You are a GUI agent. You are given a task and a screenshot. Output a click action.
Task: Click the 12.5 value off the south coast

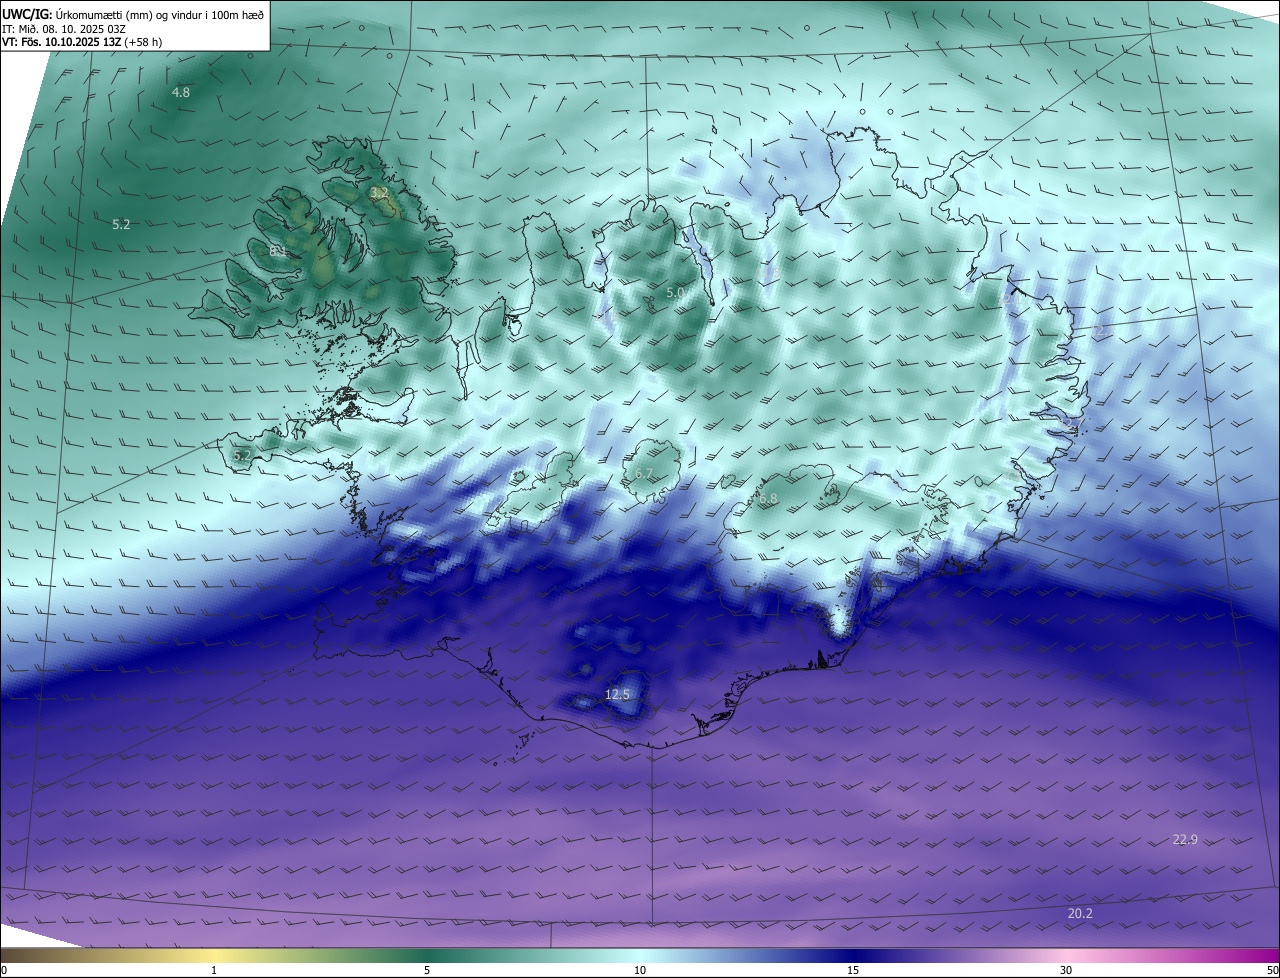click(x=618, y=694)
